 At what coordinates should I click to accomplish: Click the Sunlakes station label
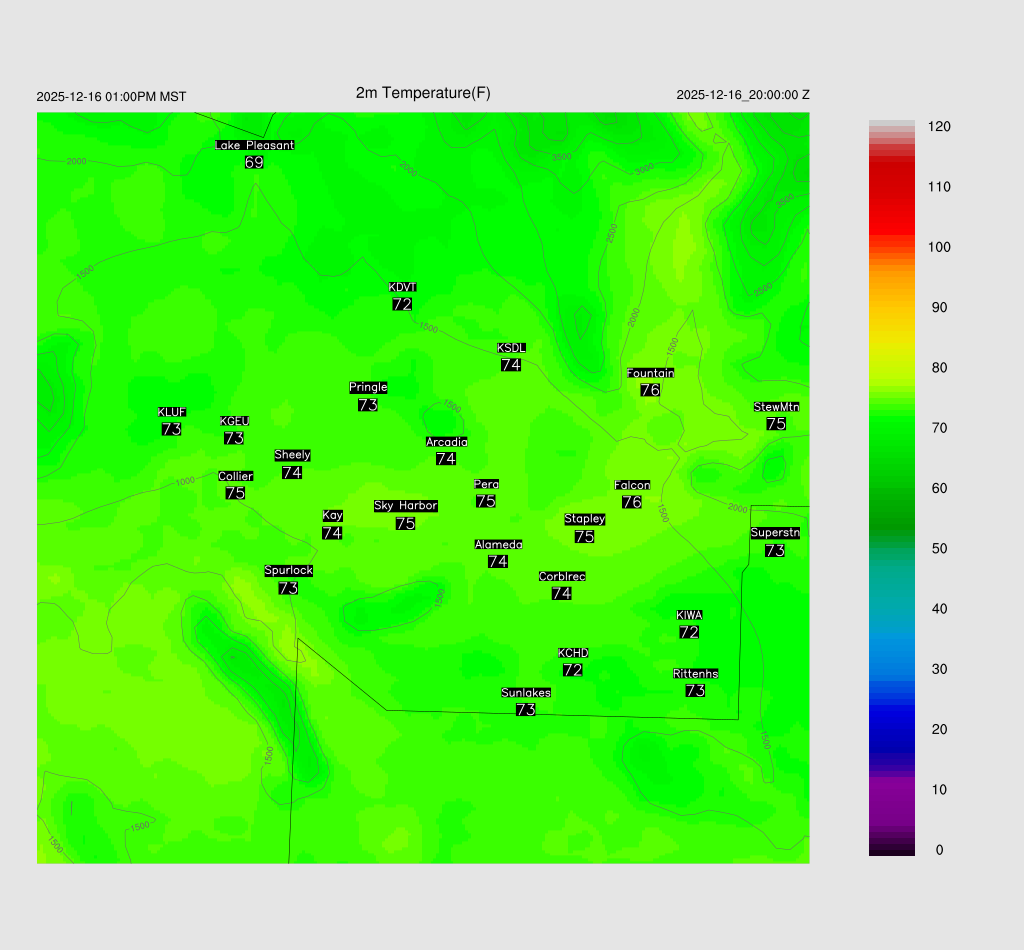(x=526, y=693)
